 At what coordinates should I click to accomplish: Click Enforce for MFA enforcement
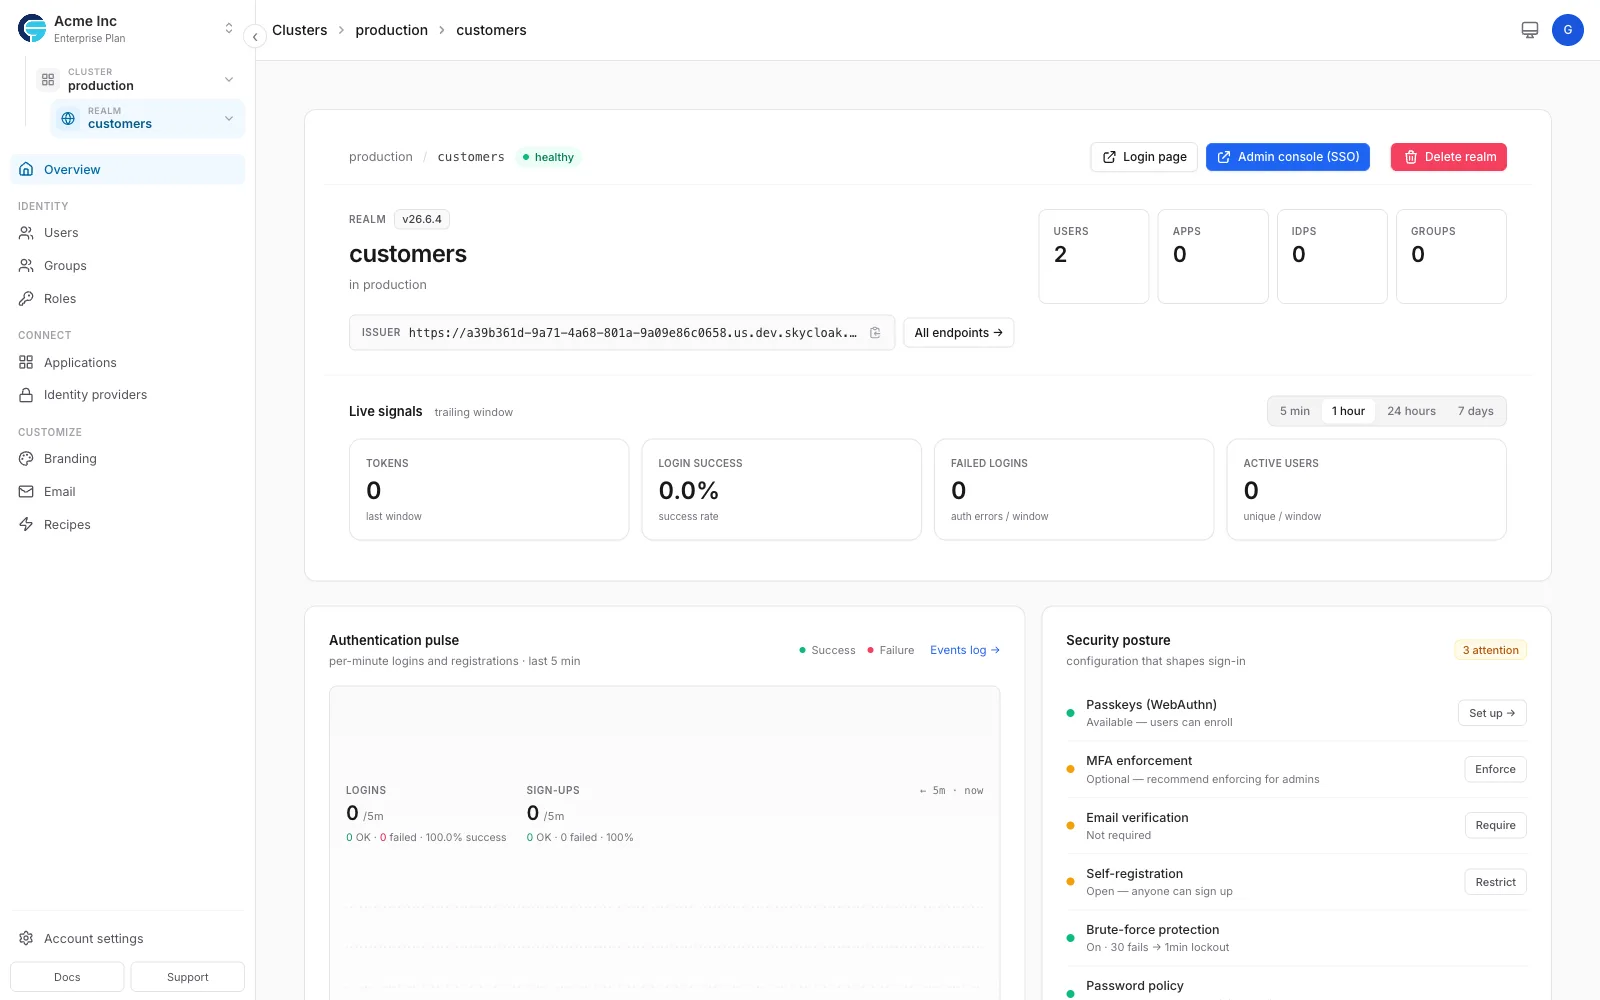click(x=1495, y=769)
